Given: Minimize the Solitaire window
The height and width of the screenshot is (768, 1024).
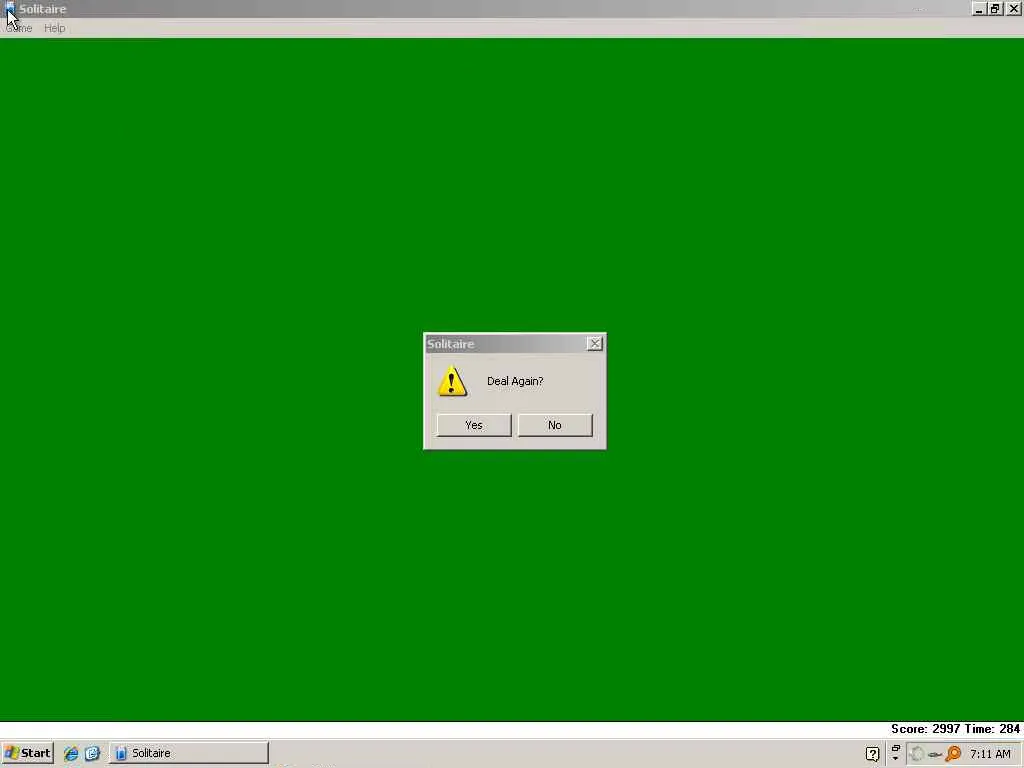Looking at the screenshot, I should [979, 8].
